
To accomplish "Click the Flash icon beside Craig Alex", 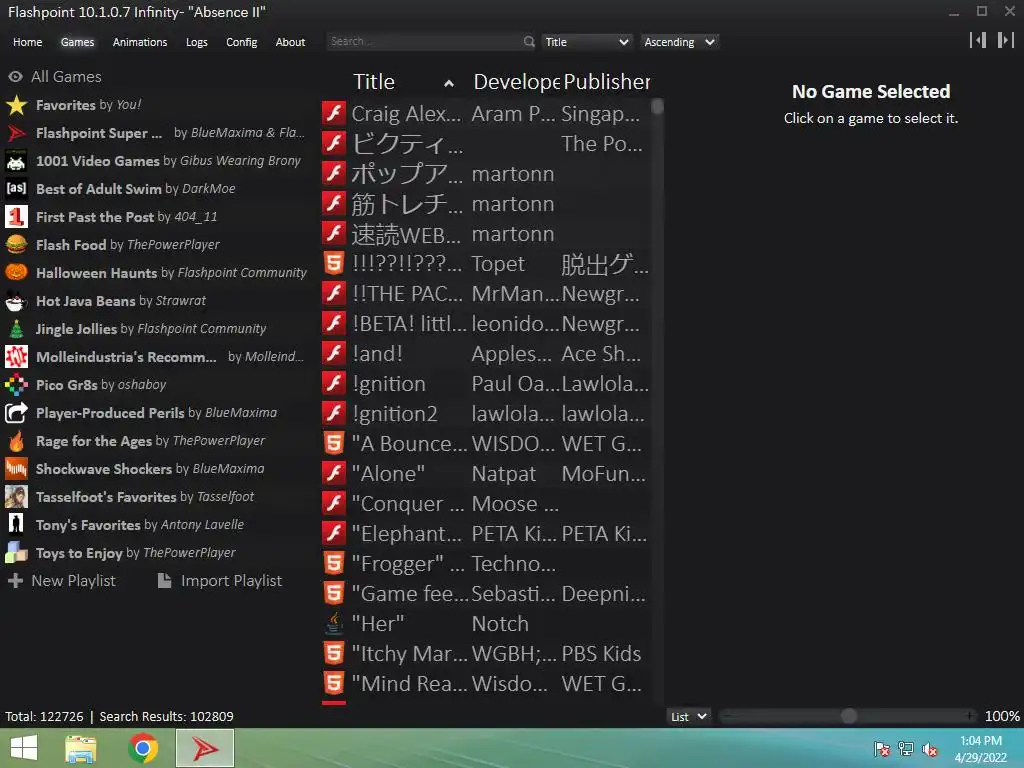I will [334, 113].
